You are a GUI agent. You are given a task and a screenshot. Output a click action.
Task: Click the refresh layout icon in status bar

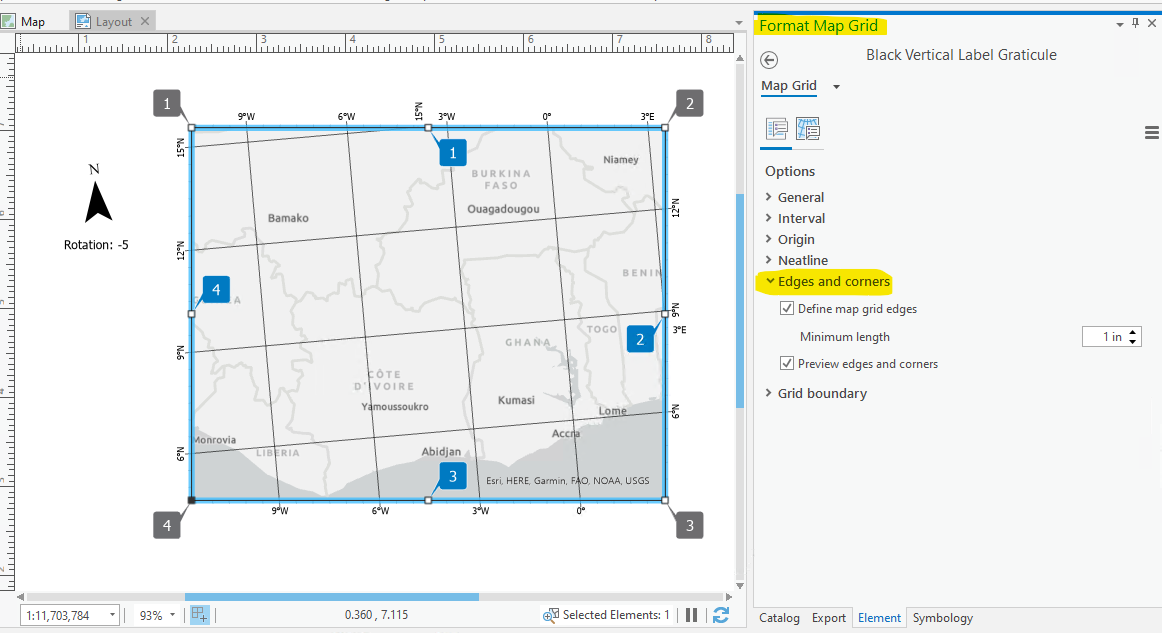pyautogui.click(x=721, y=614)
